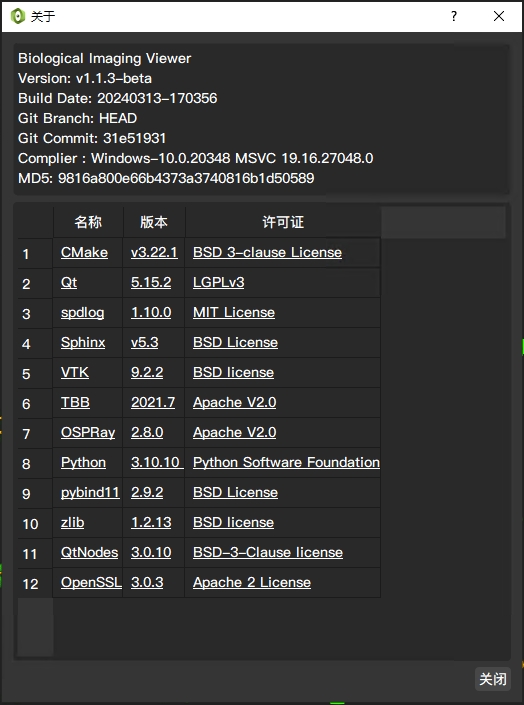
Task: Open the TBB version 2021.7 link
Action: (153, 402)
